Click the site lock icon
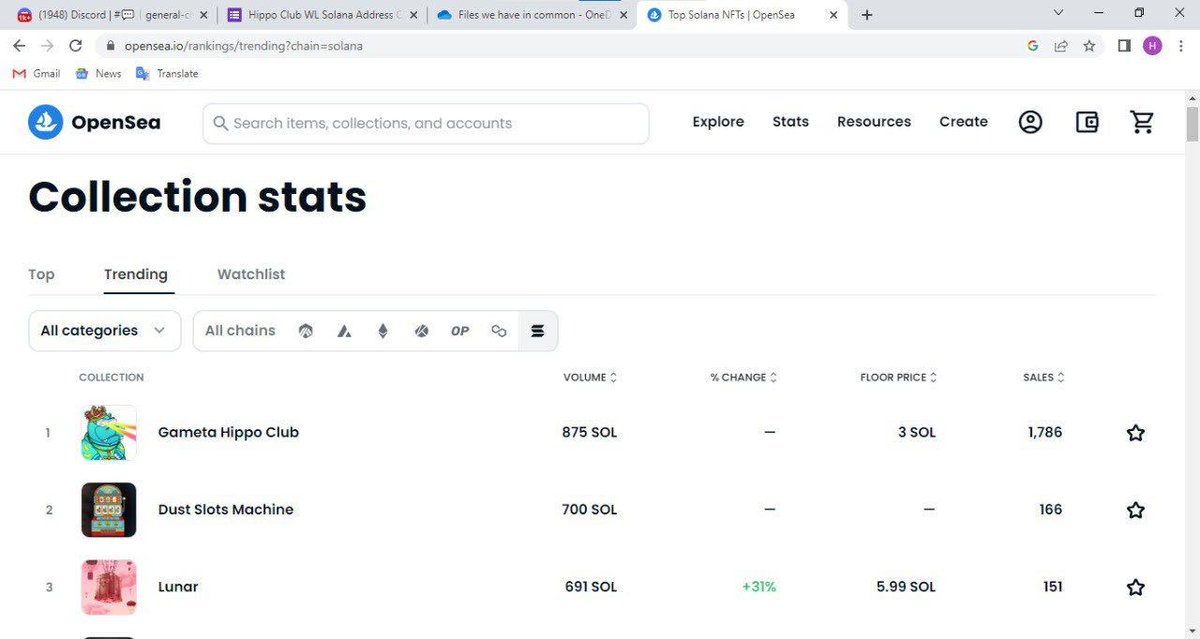This screenshot has width=1200, height=639. click(x=111, y=46)
